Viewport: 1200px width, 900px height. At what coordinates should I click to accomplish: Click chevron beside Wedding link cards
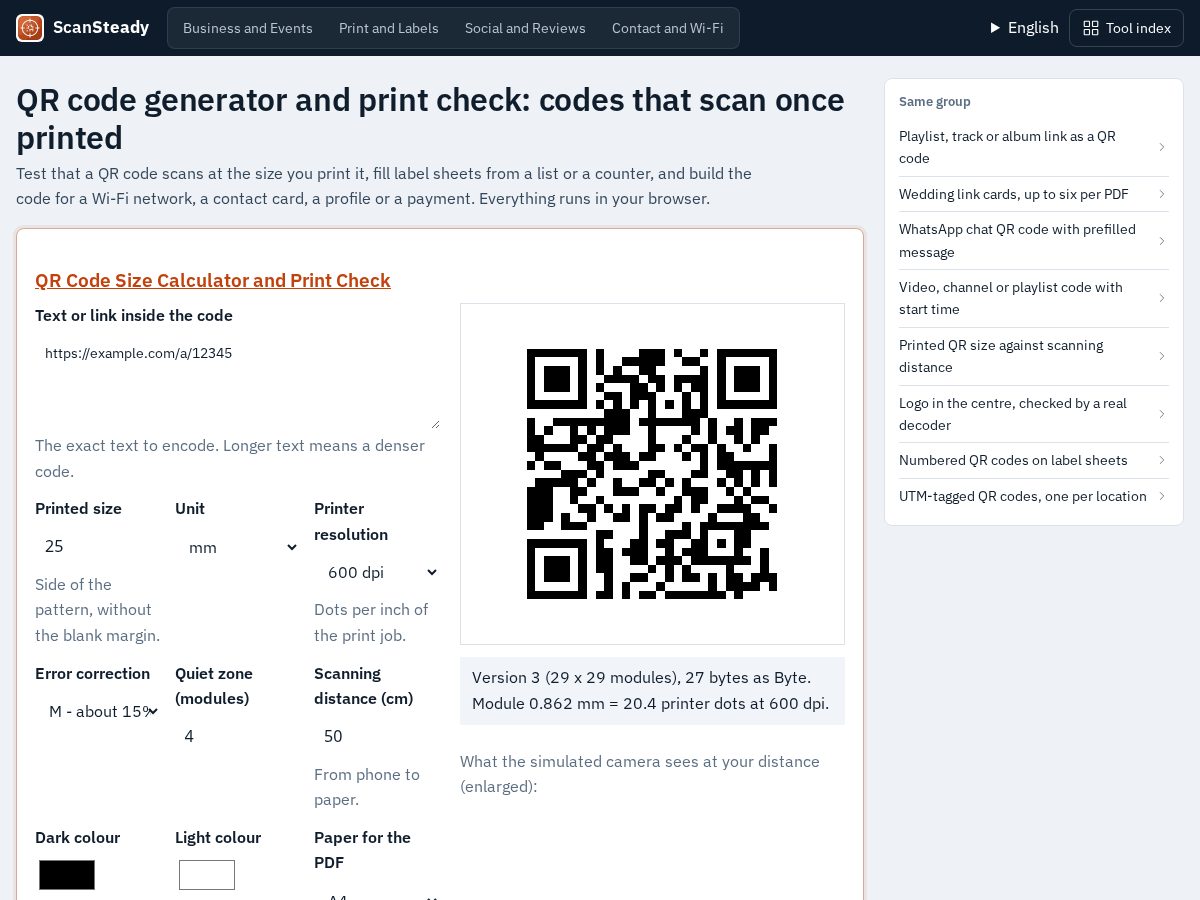point(1162,194)
